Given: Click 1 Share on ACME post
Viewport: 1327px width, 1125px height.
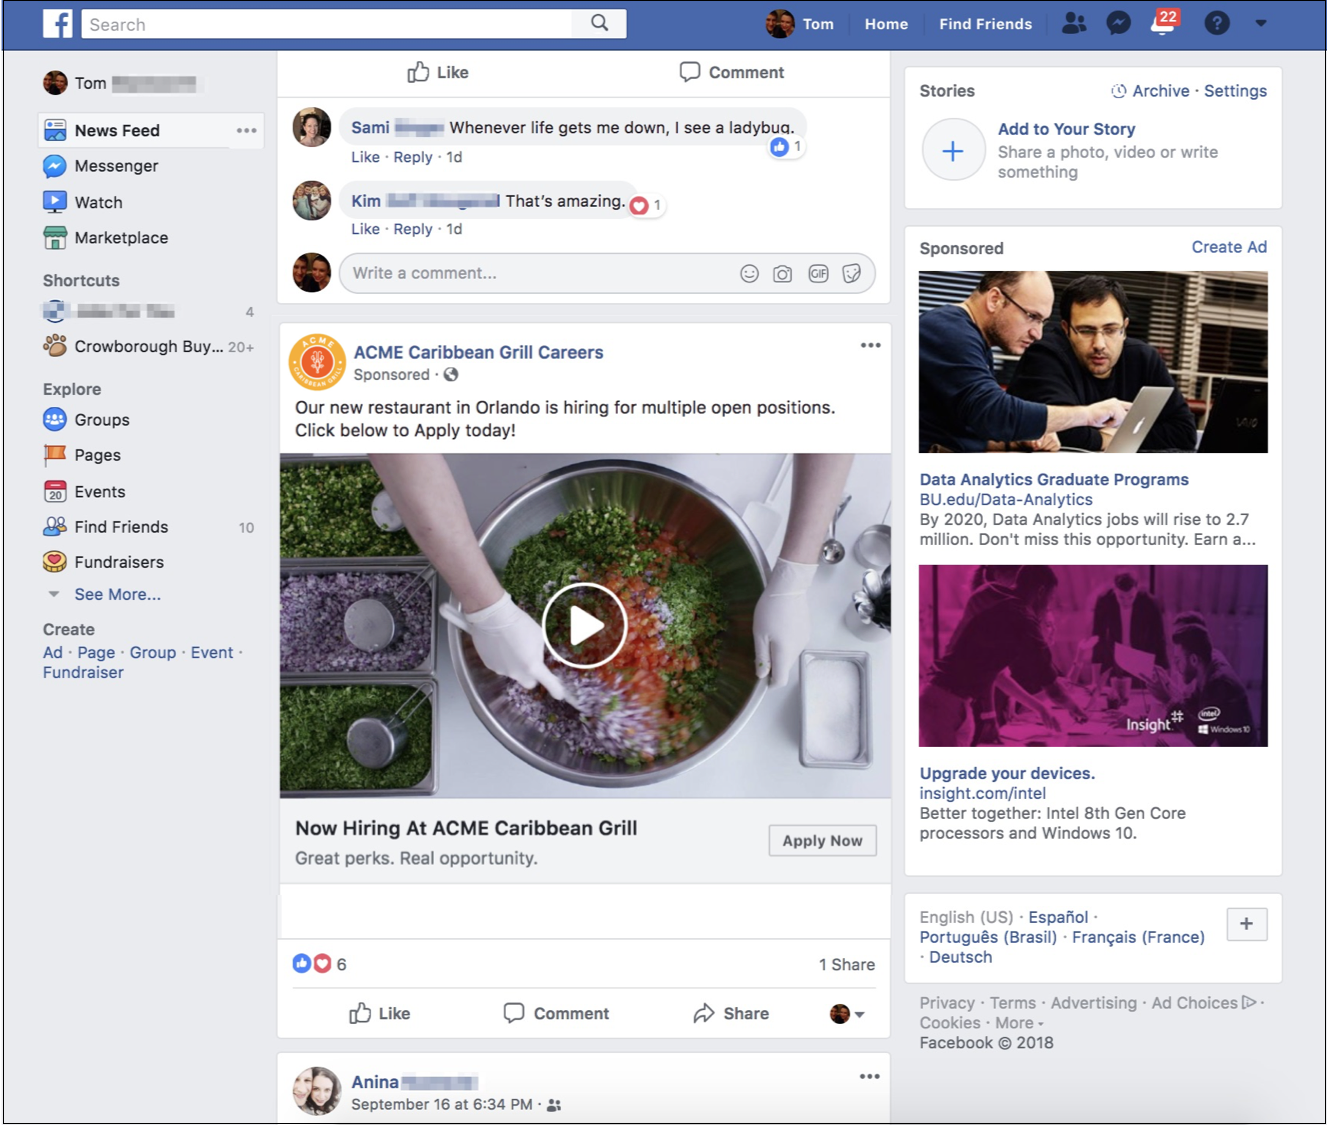Looking at the screenshot, I should (846, 965).
